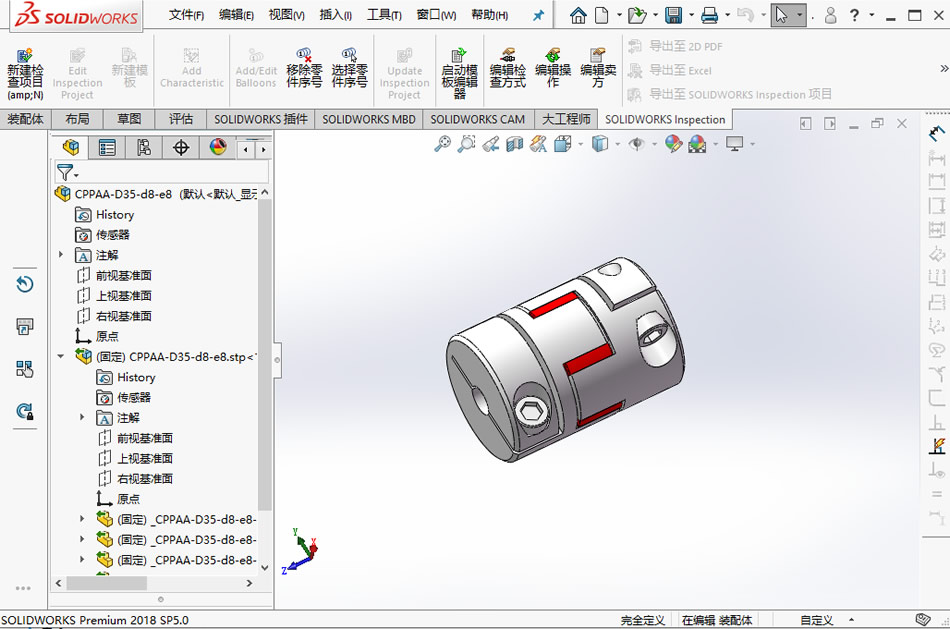Click Remove Balloons (移除零件序号)
950x629 pixels.
pyautogui.click(x=304, y=68)
